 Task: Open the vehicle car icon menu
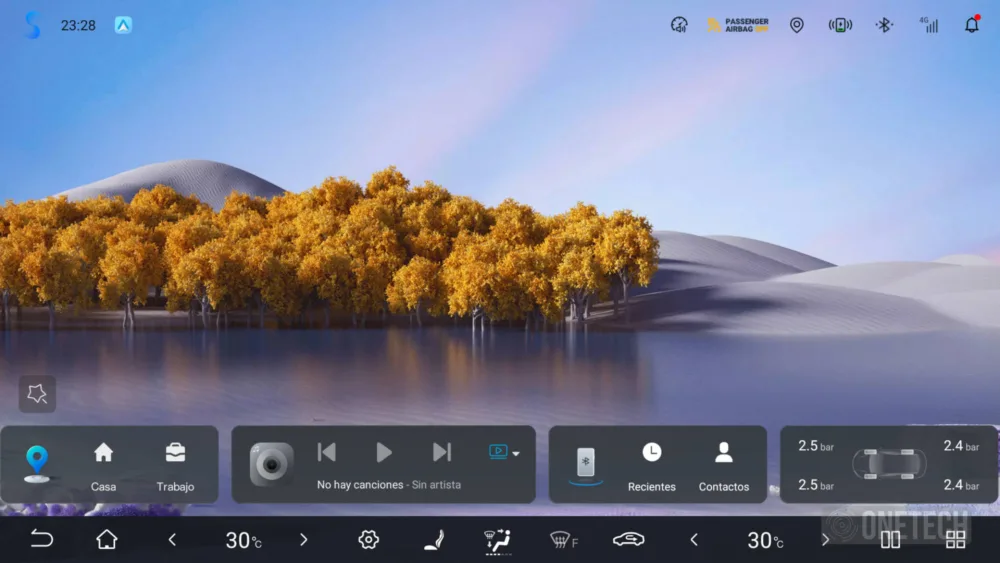628,540
